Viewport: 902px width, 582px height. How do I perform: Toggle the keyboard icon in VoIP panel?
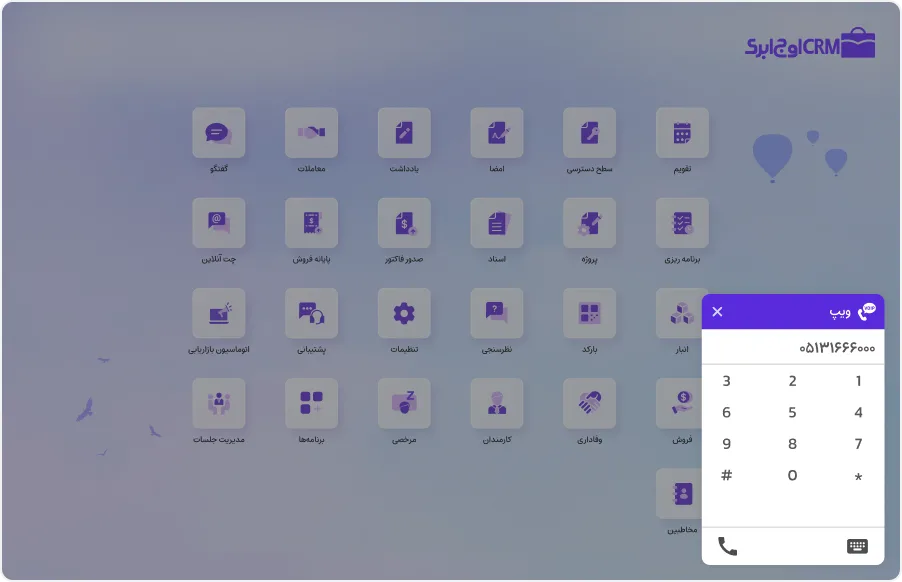click(x=857, y=546)
